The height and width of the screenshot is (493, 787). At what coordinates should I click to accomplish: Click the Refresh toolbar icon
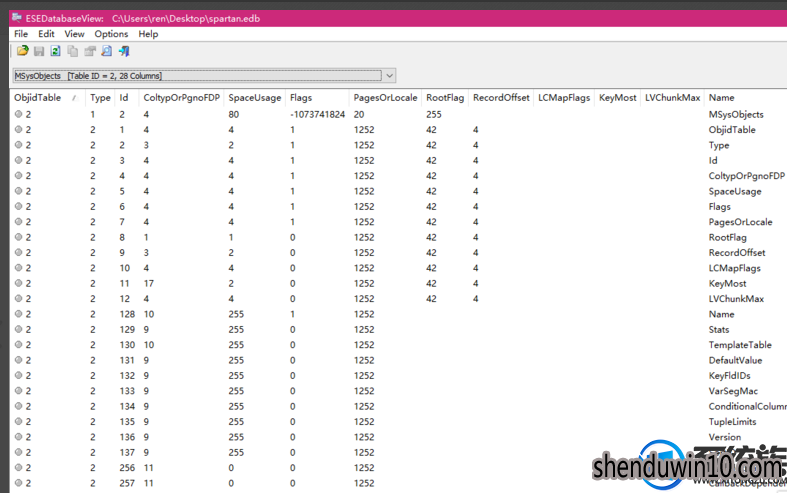pyautogui.click(x=56, y=51)
